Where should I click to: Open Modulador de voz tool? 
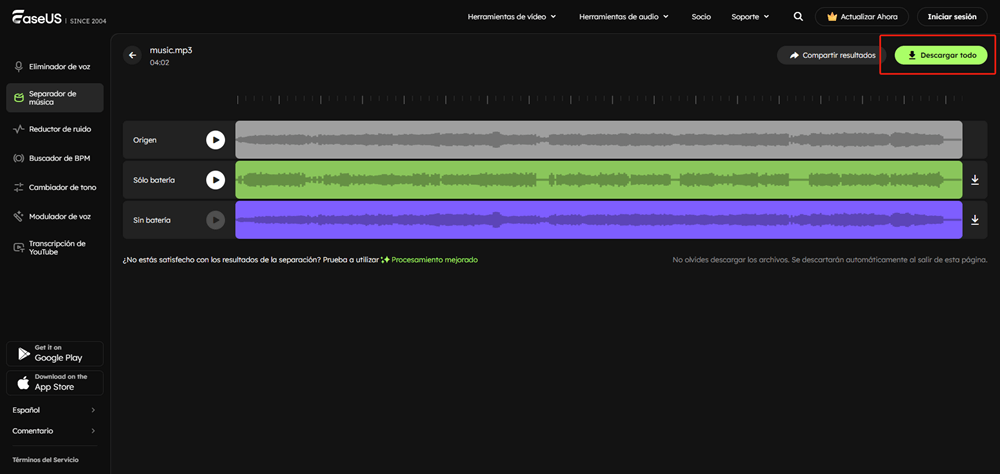(58, 216)
